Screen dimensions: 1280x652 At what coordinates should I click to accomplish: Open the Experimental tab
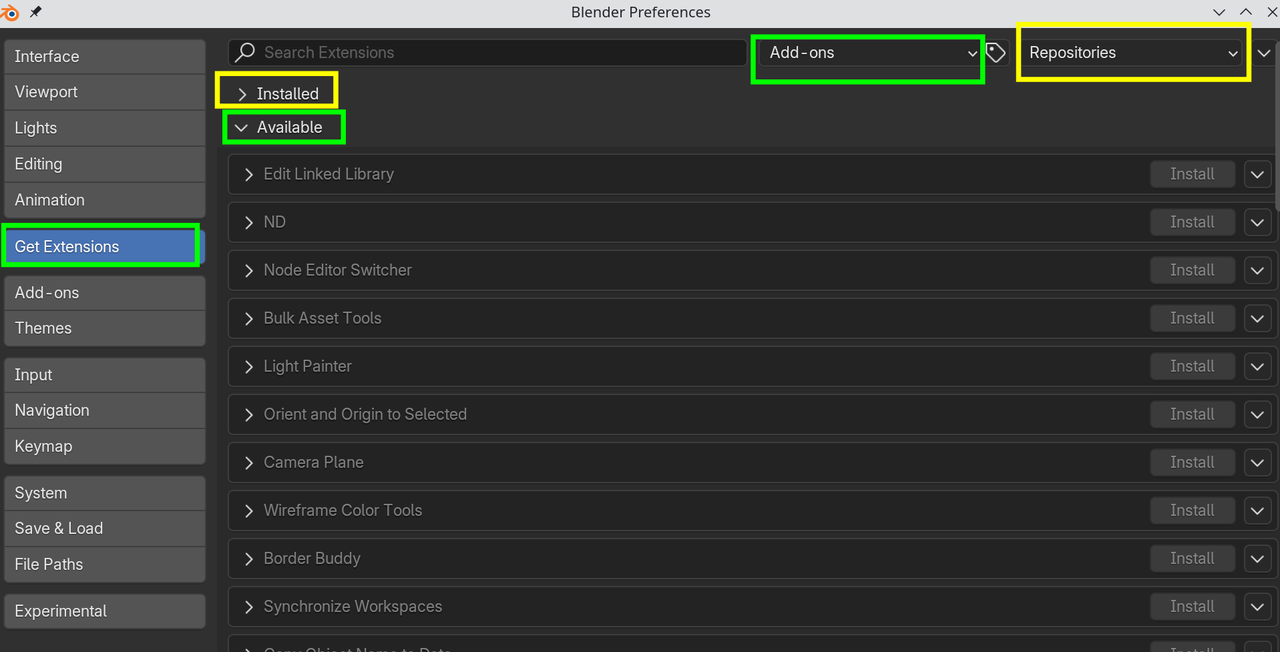click(x=104, y=611)
